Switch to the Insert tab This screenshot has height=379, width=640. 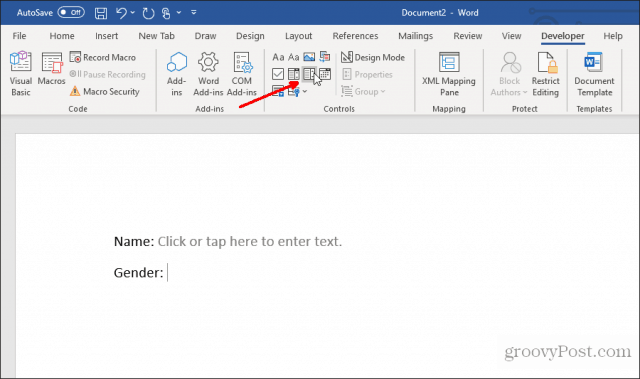(x=107, y=36)
